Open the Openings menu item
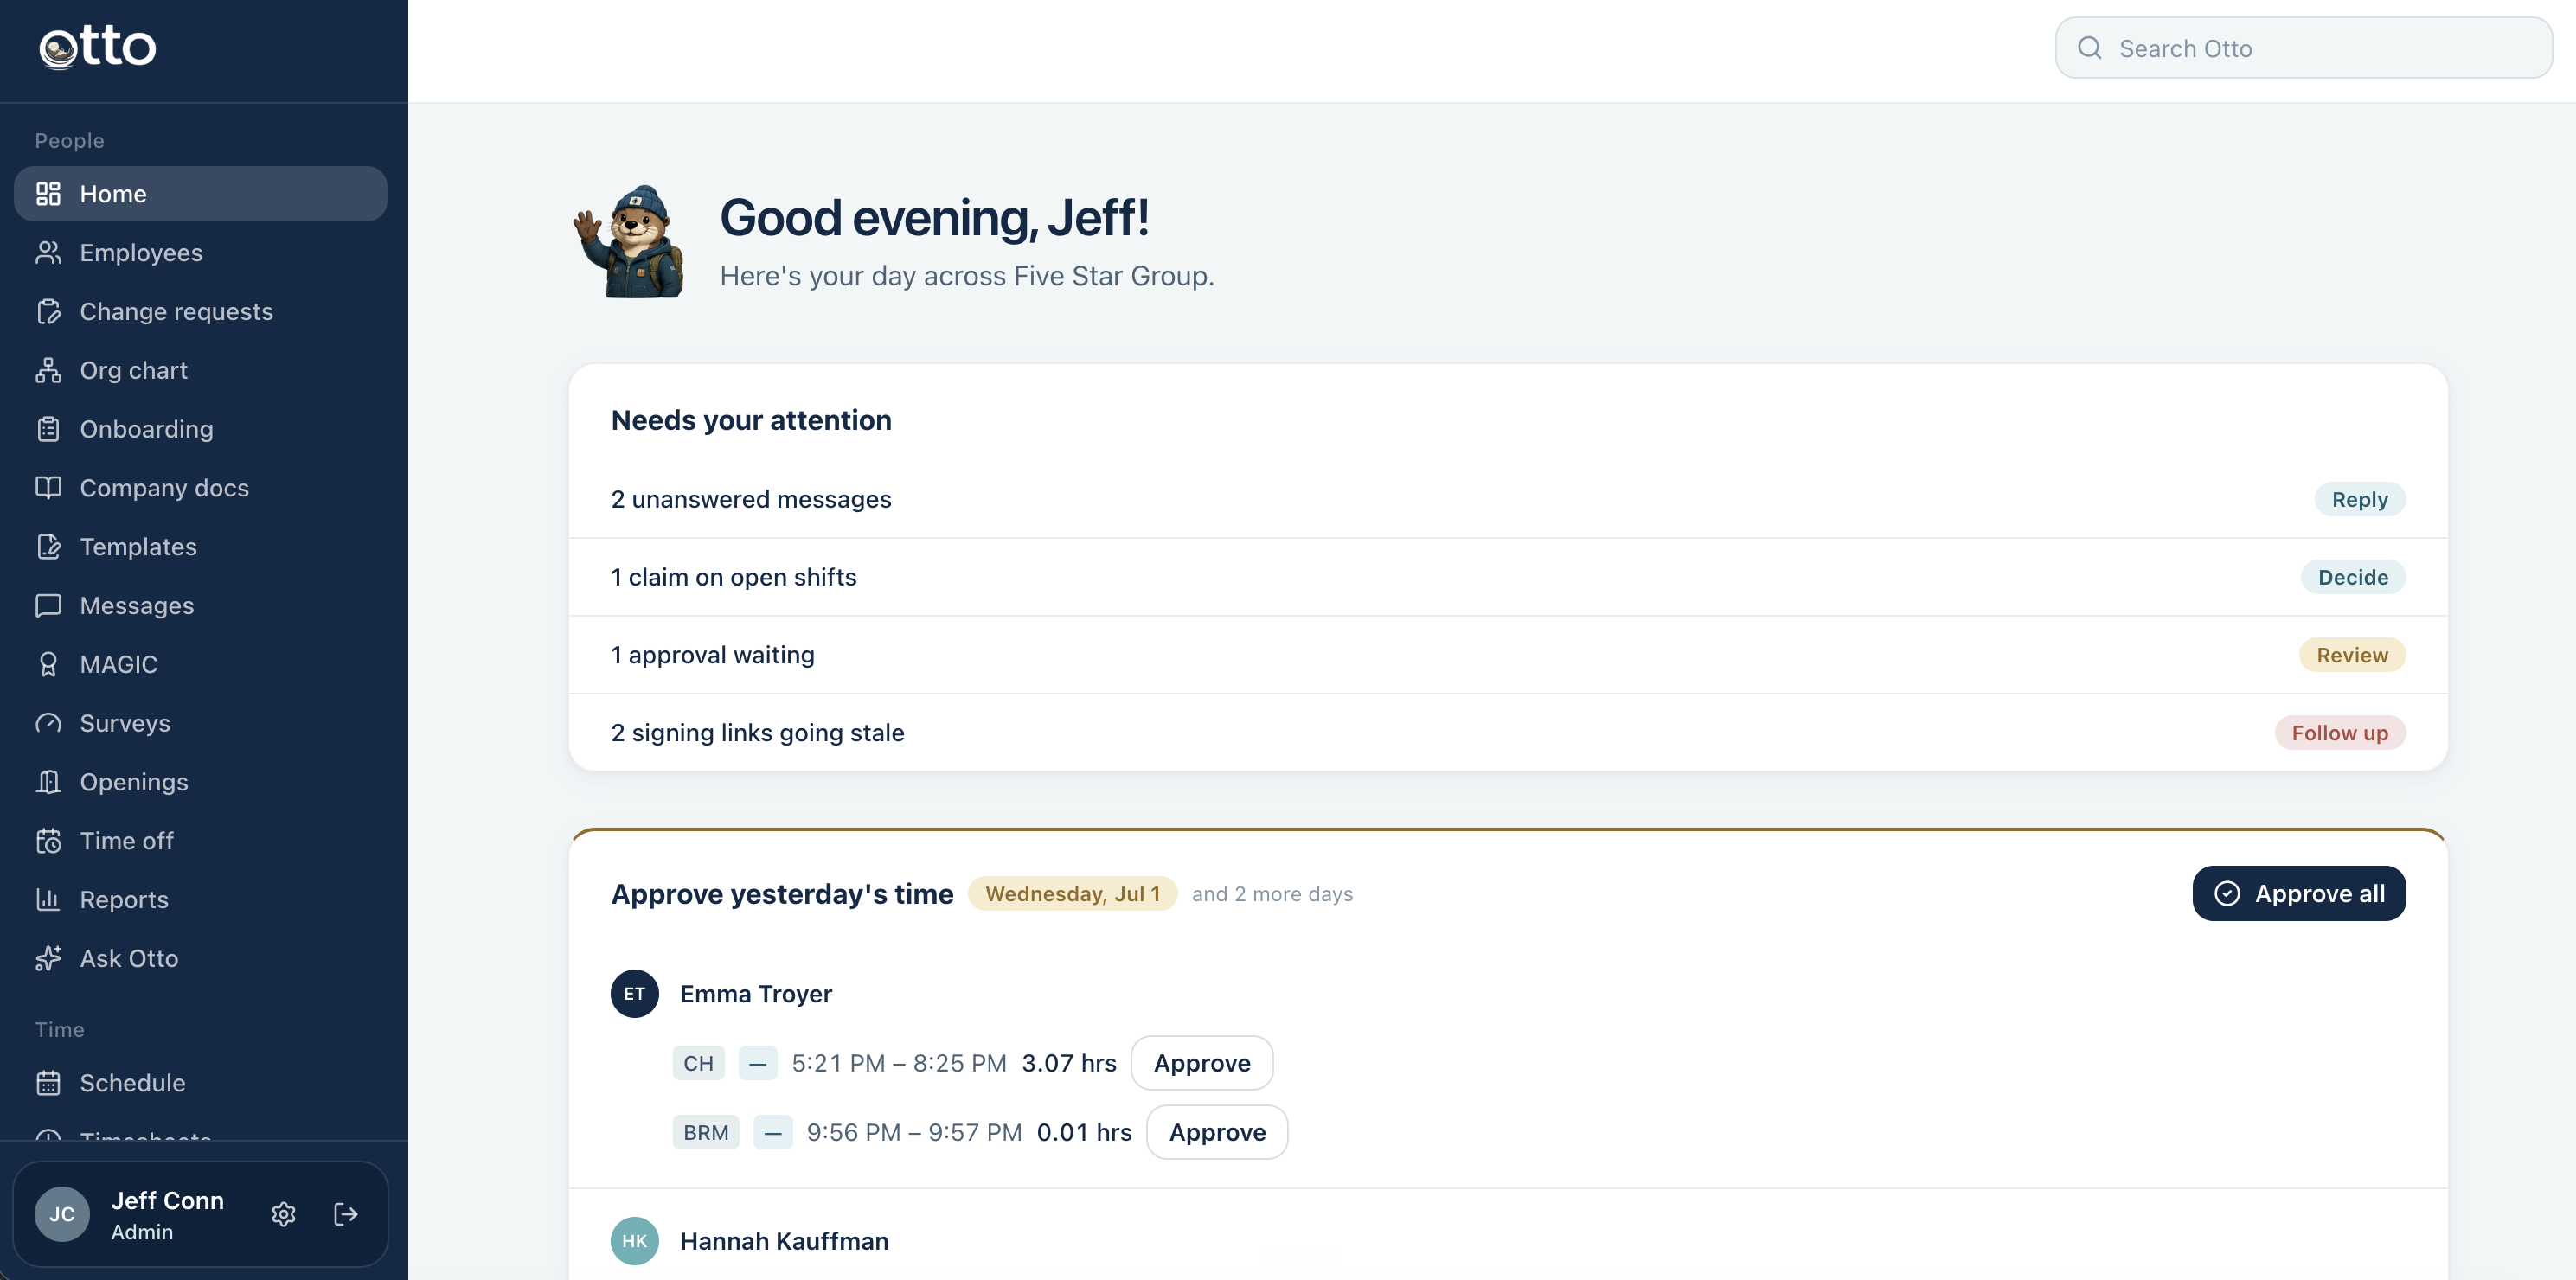This screenshot has height=1280, width=2576. 200,782
